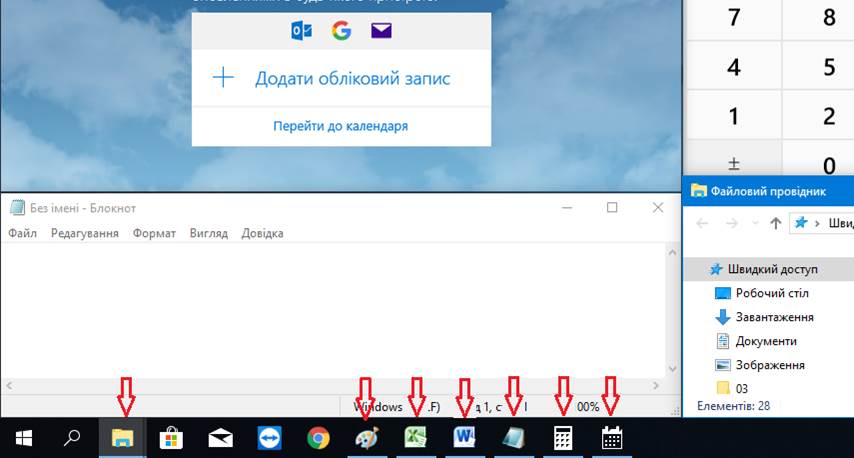Switch to Notepad taskbar icon

pyautogui.click(x=514, y=438)
